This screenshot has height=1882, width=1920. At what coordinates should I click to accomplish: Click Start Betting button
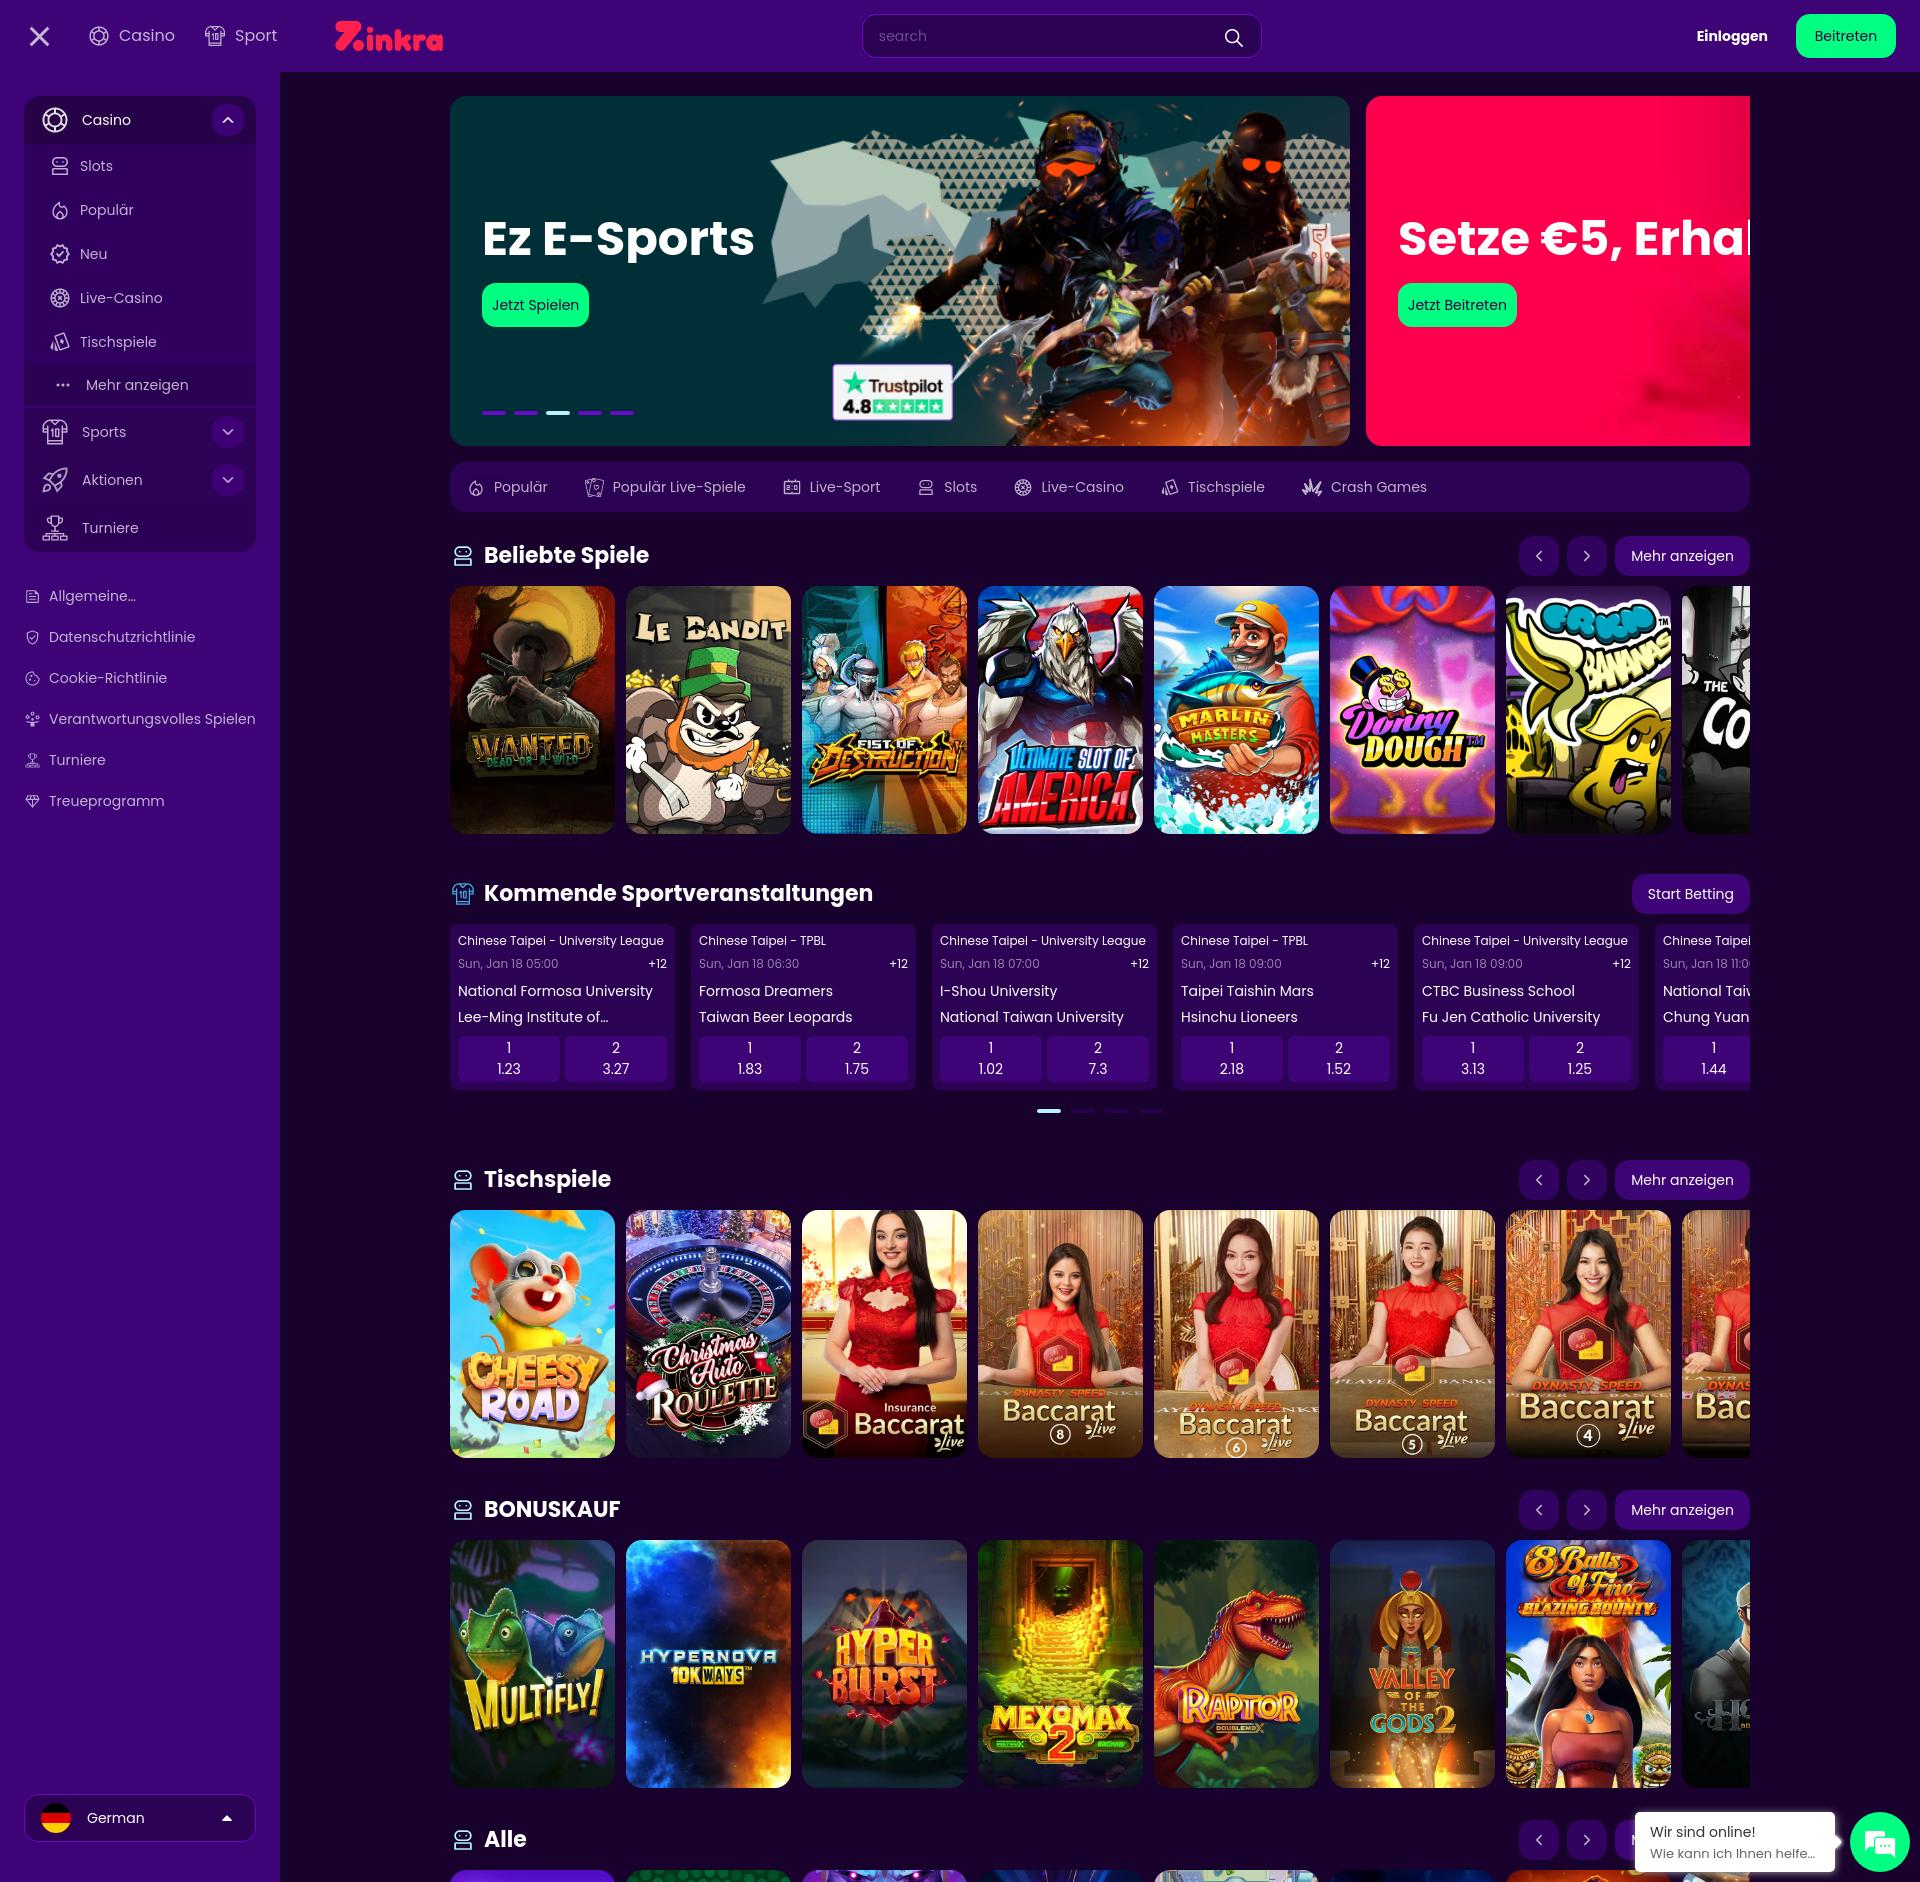pos(1690,894)
